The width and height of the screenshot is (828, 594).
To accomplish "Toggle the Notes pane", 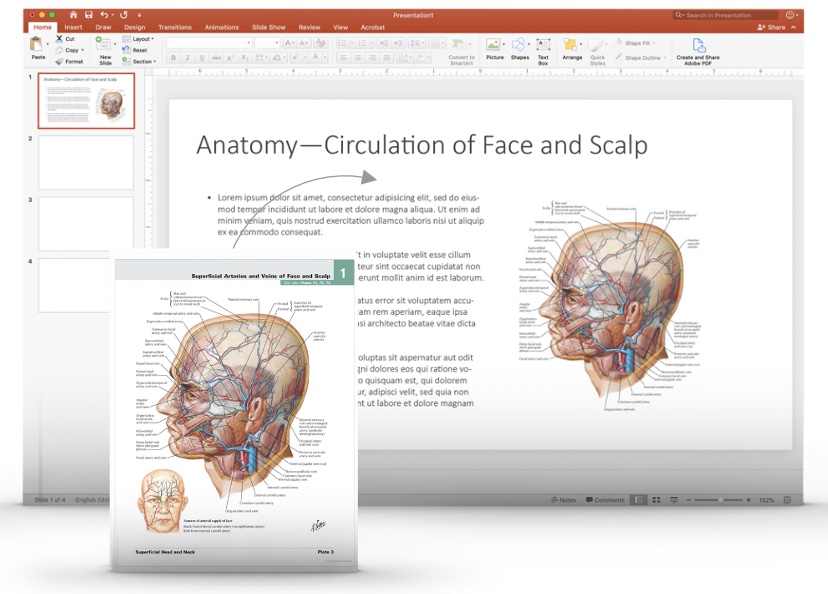I will pos(563,499).
